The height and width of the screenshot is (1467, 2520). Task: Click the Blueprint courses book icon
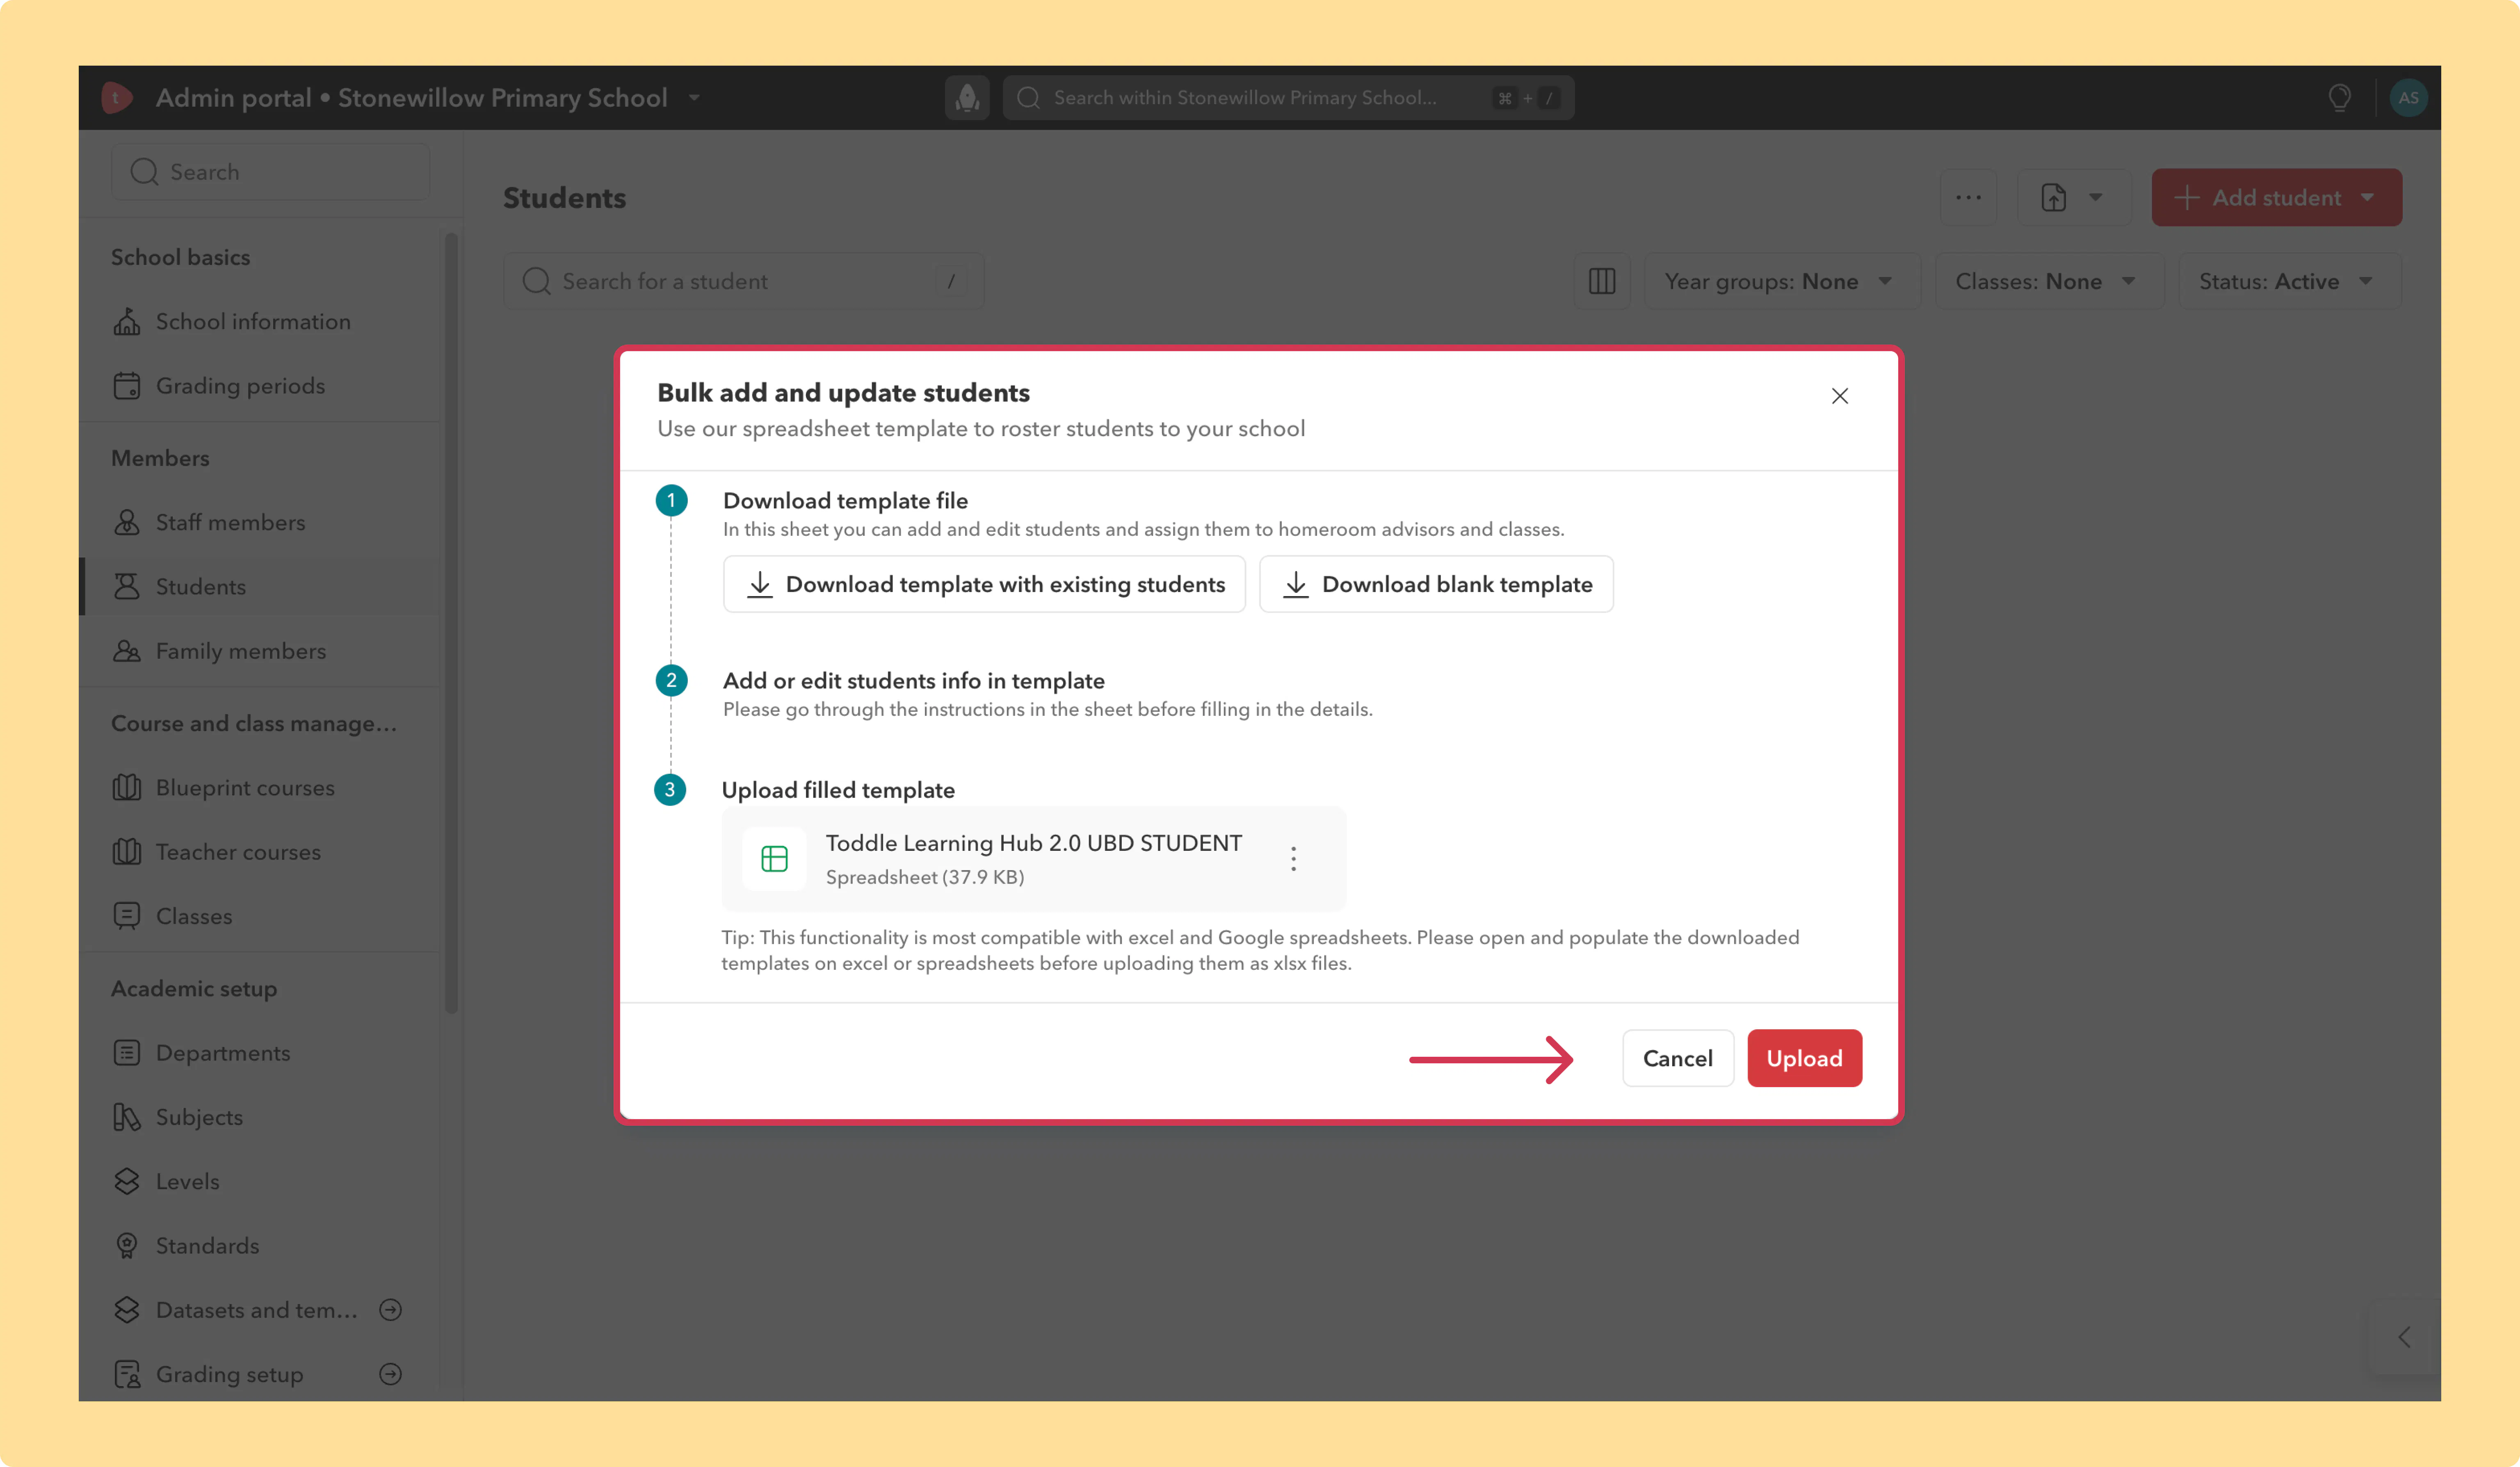tap(127, 787)
